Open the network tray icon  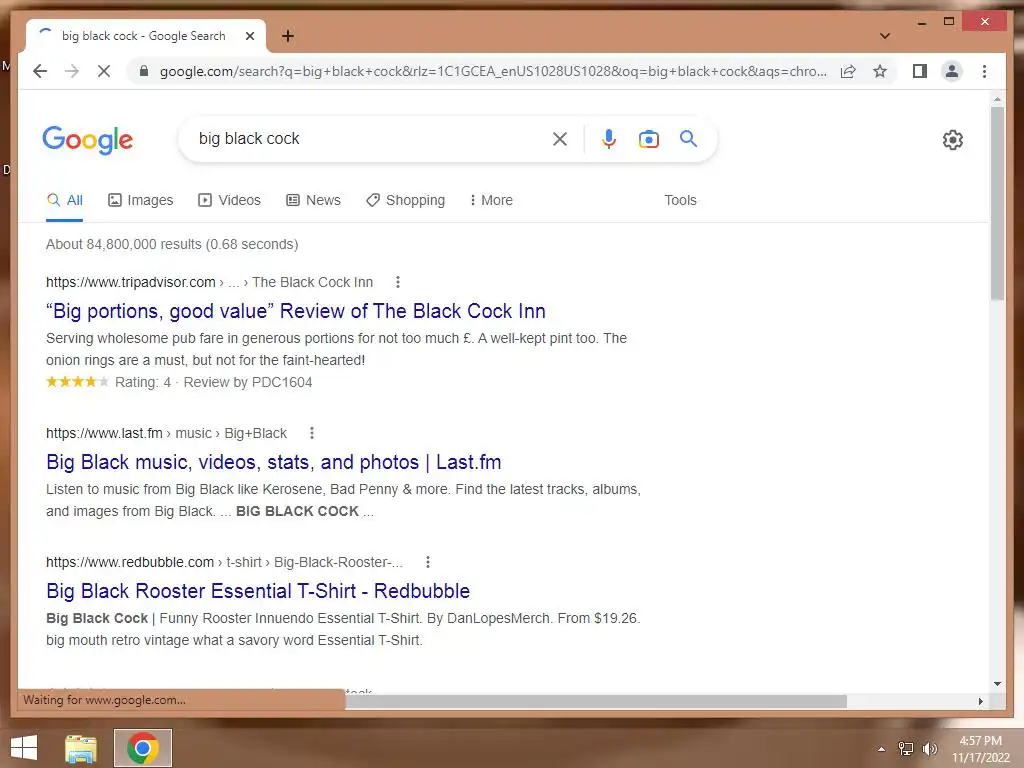[906, 748]
